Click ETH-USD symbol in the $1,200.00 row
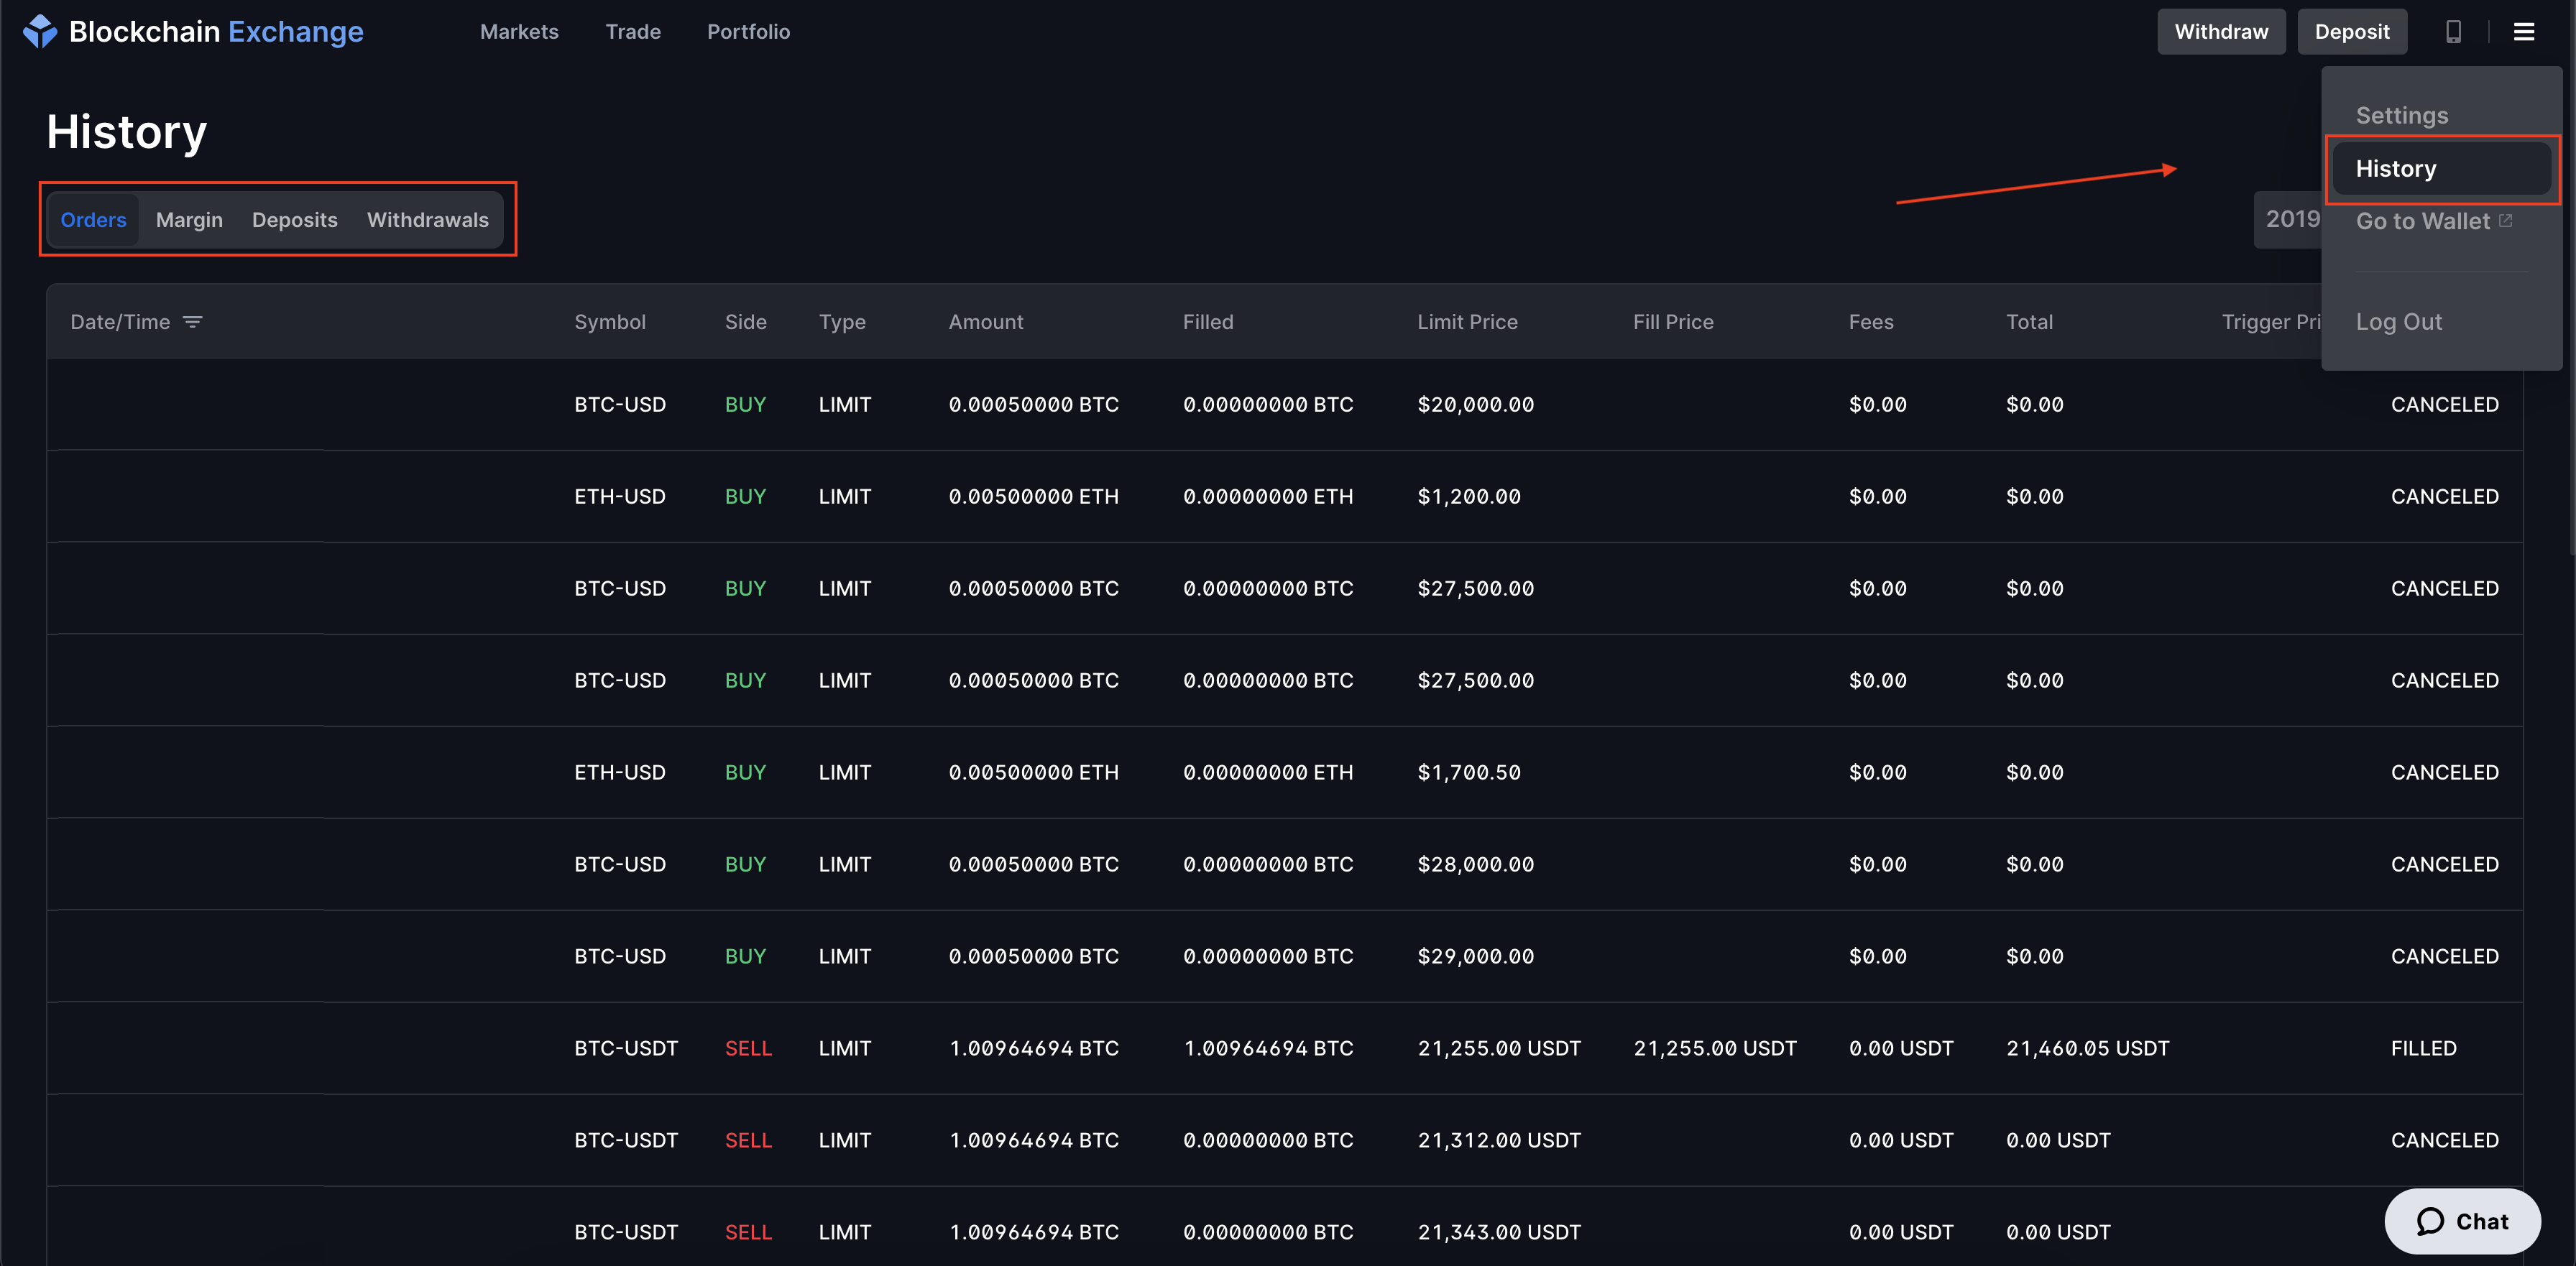Viewport: 2576px width, 1266px height. (x=620, y=497)
